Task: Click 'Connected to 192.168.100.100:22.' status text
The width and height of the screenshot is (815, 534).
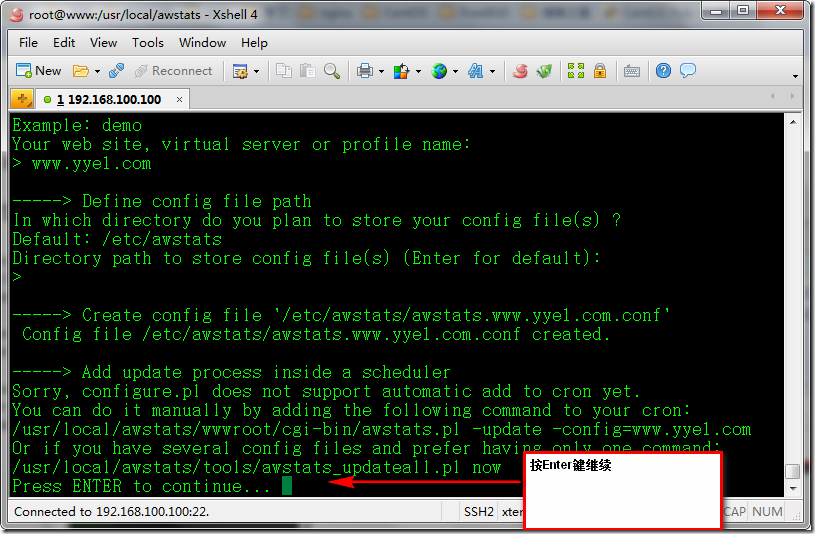Action: [x=111, y=512]
